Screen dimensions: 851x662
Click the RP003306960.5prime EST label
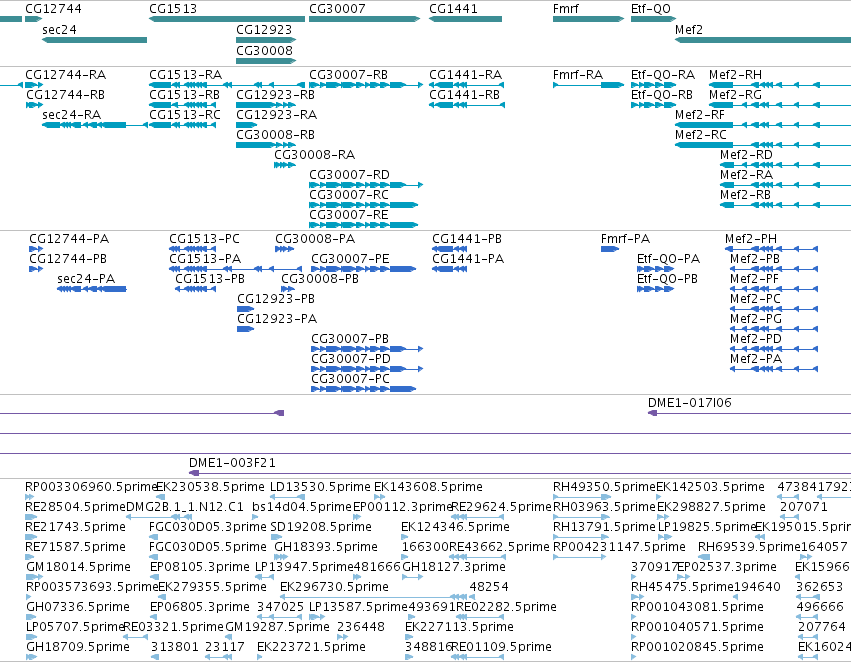pos(91,487)
